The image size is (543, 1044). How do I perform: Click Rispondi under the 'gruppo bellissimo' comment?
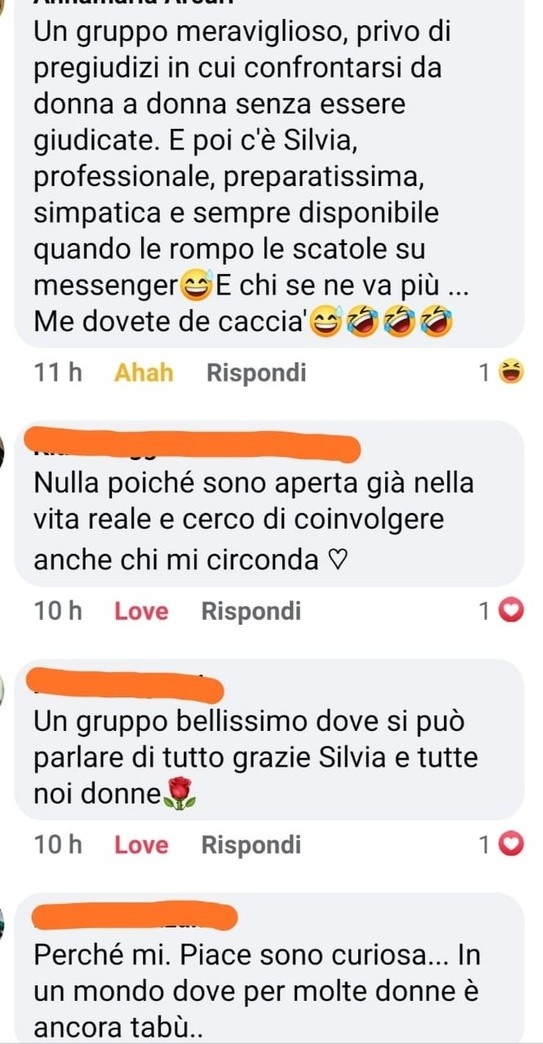tap(252, 845)
